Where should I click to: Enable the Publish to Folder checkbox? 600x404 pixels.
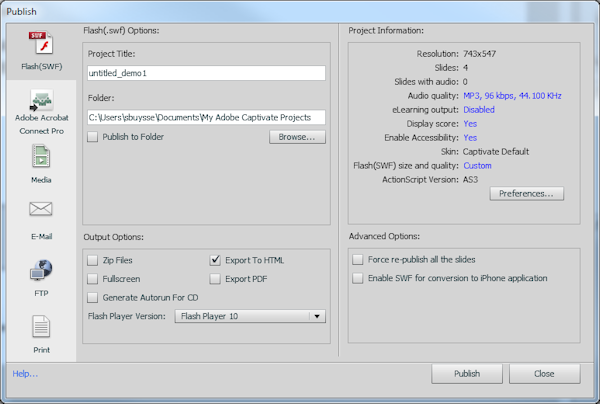(x=94, y=137)
